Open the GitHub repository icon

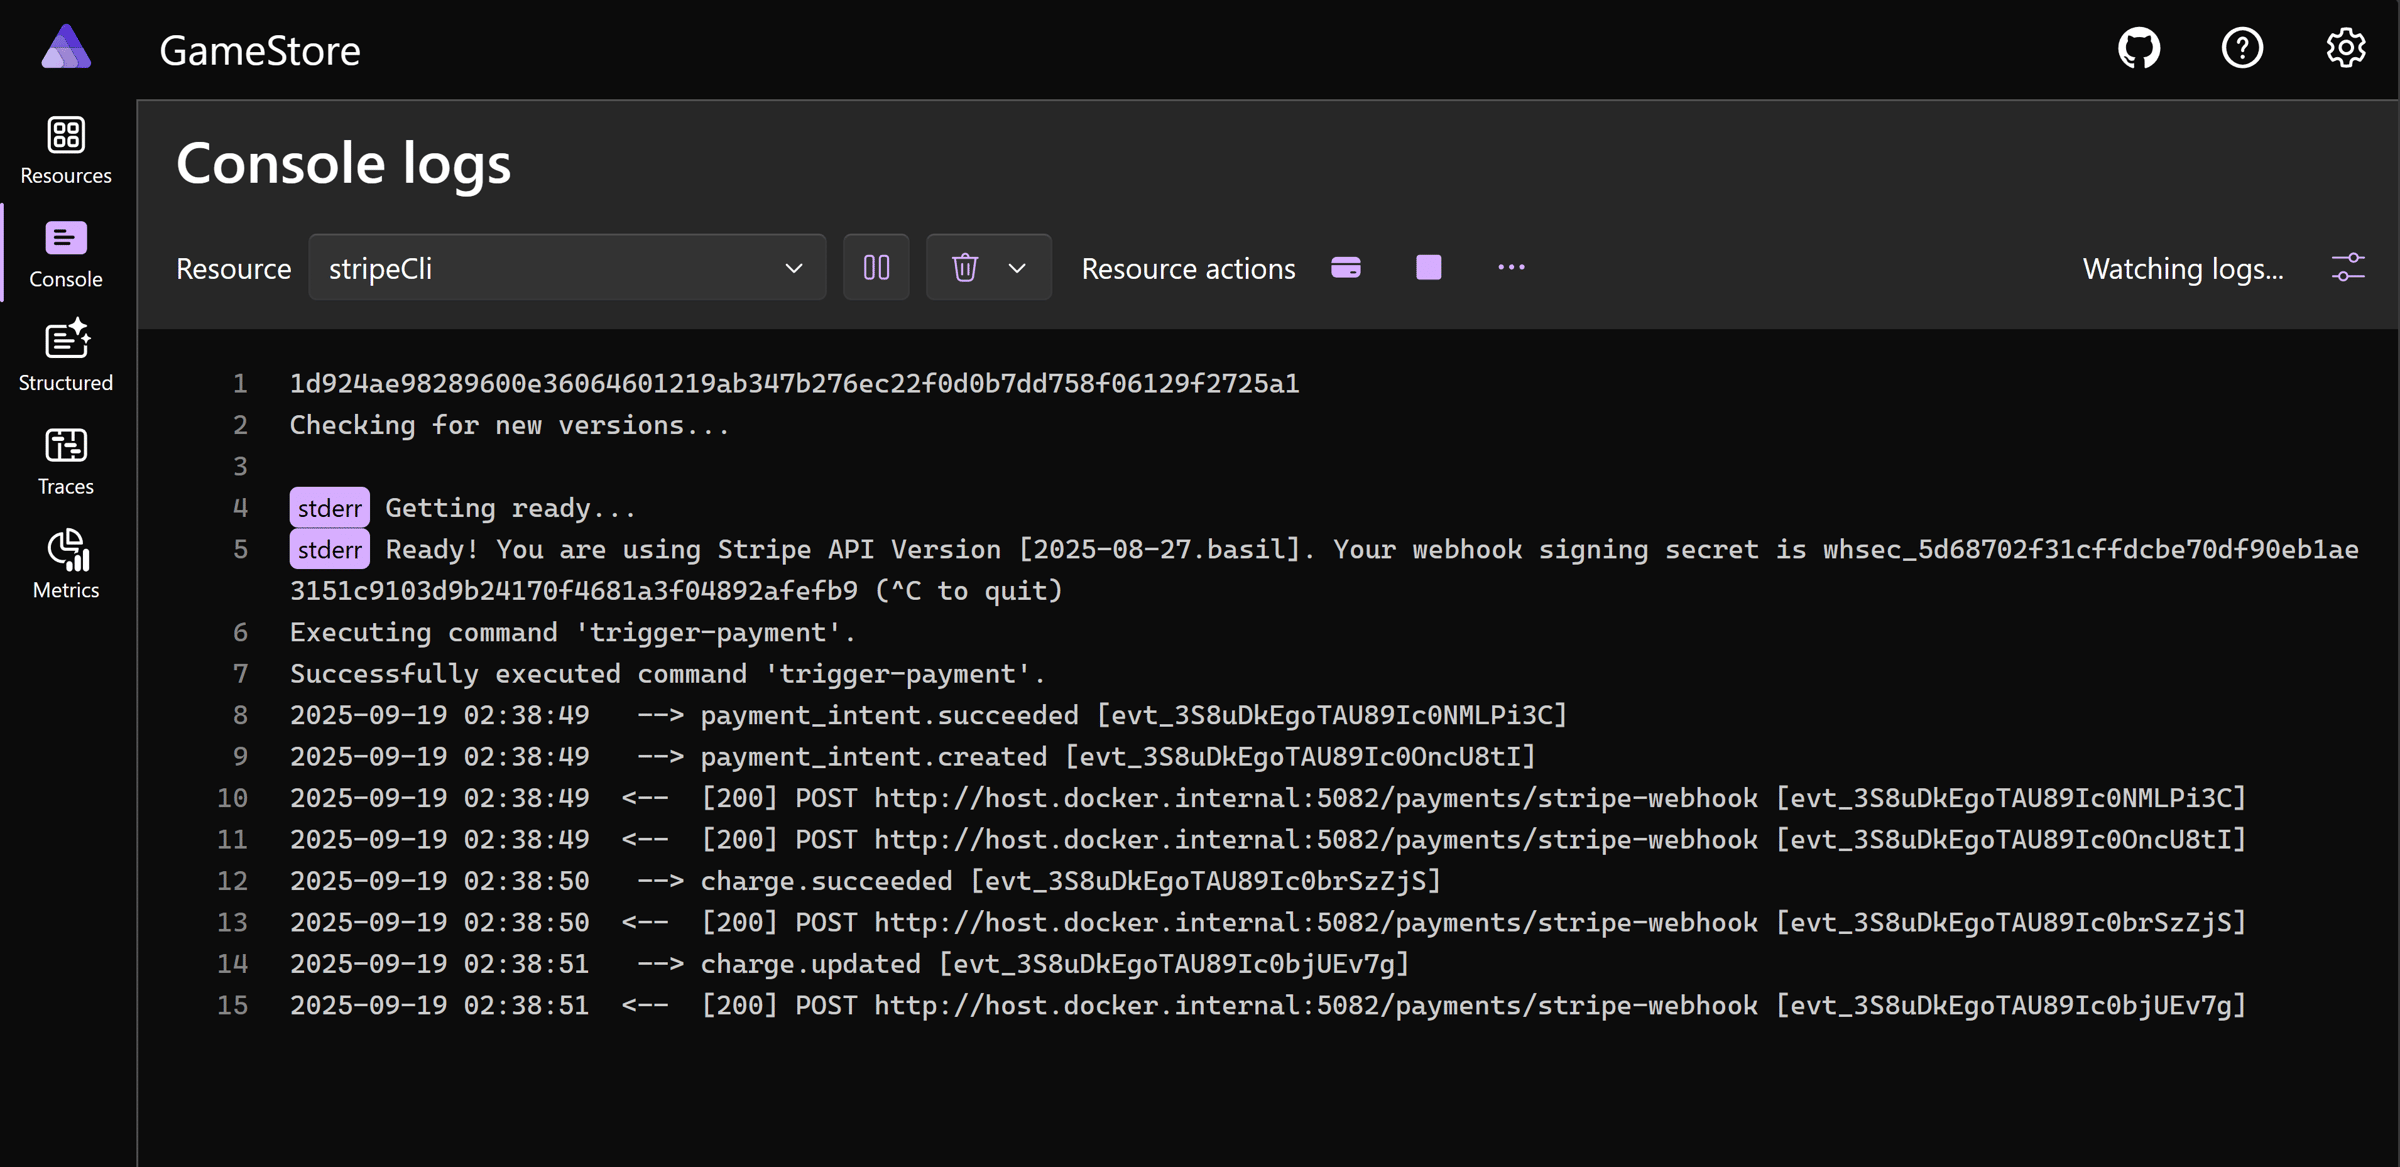2139,48
